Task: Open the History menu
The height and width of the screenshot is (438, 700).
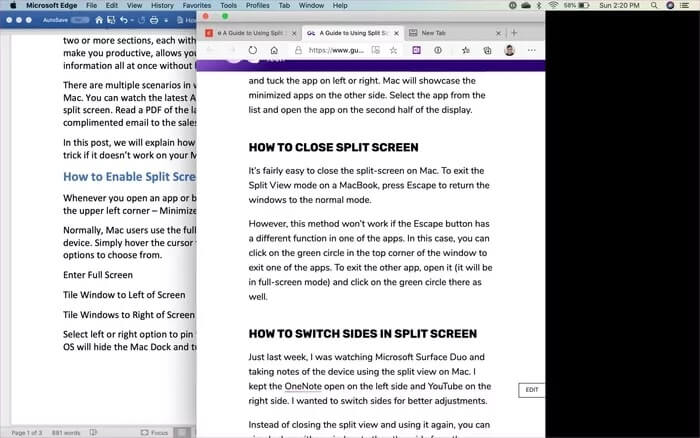Action: (x=162, y=5)
